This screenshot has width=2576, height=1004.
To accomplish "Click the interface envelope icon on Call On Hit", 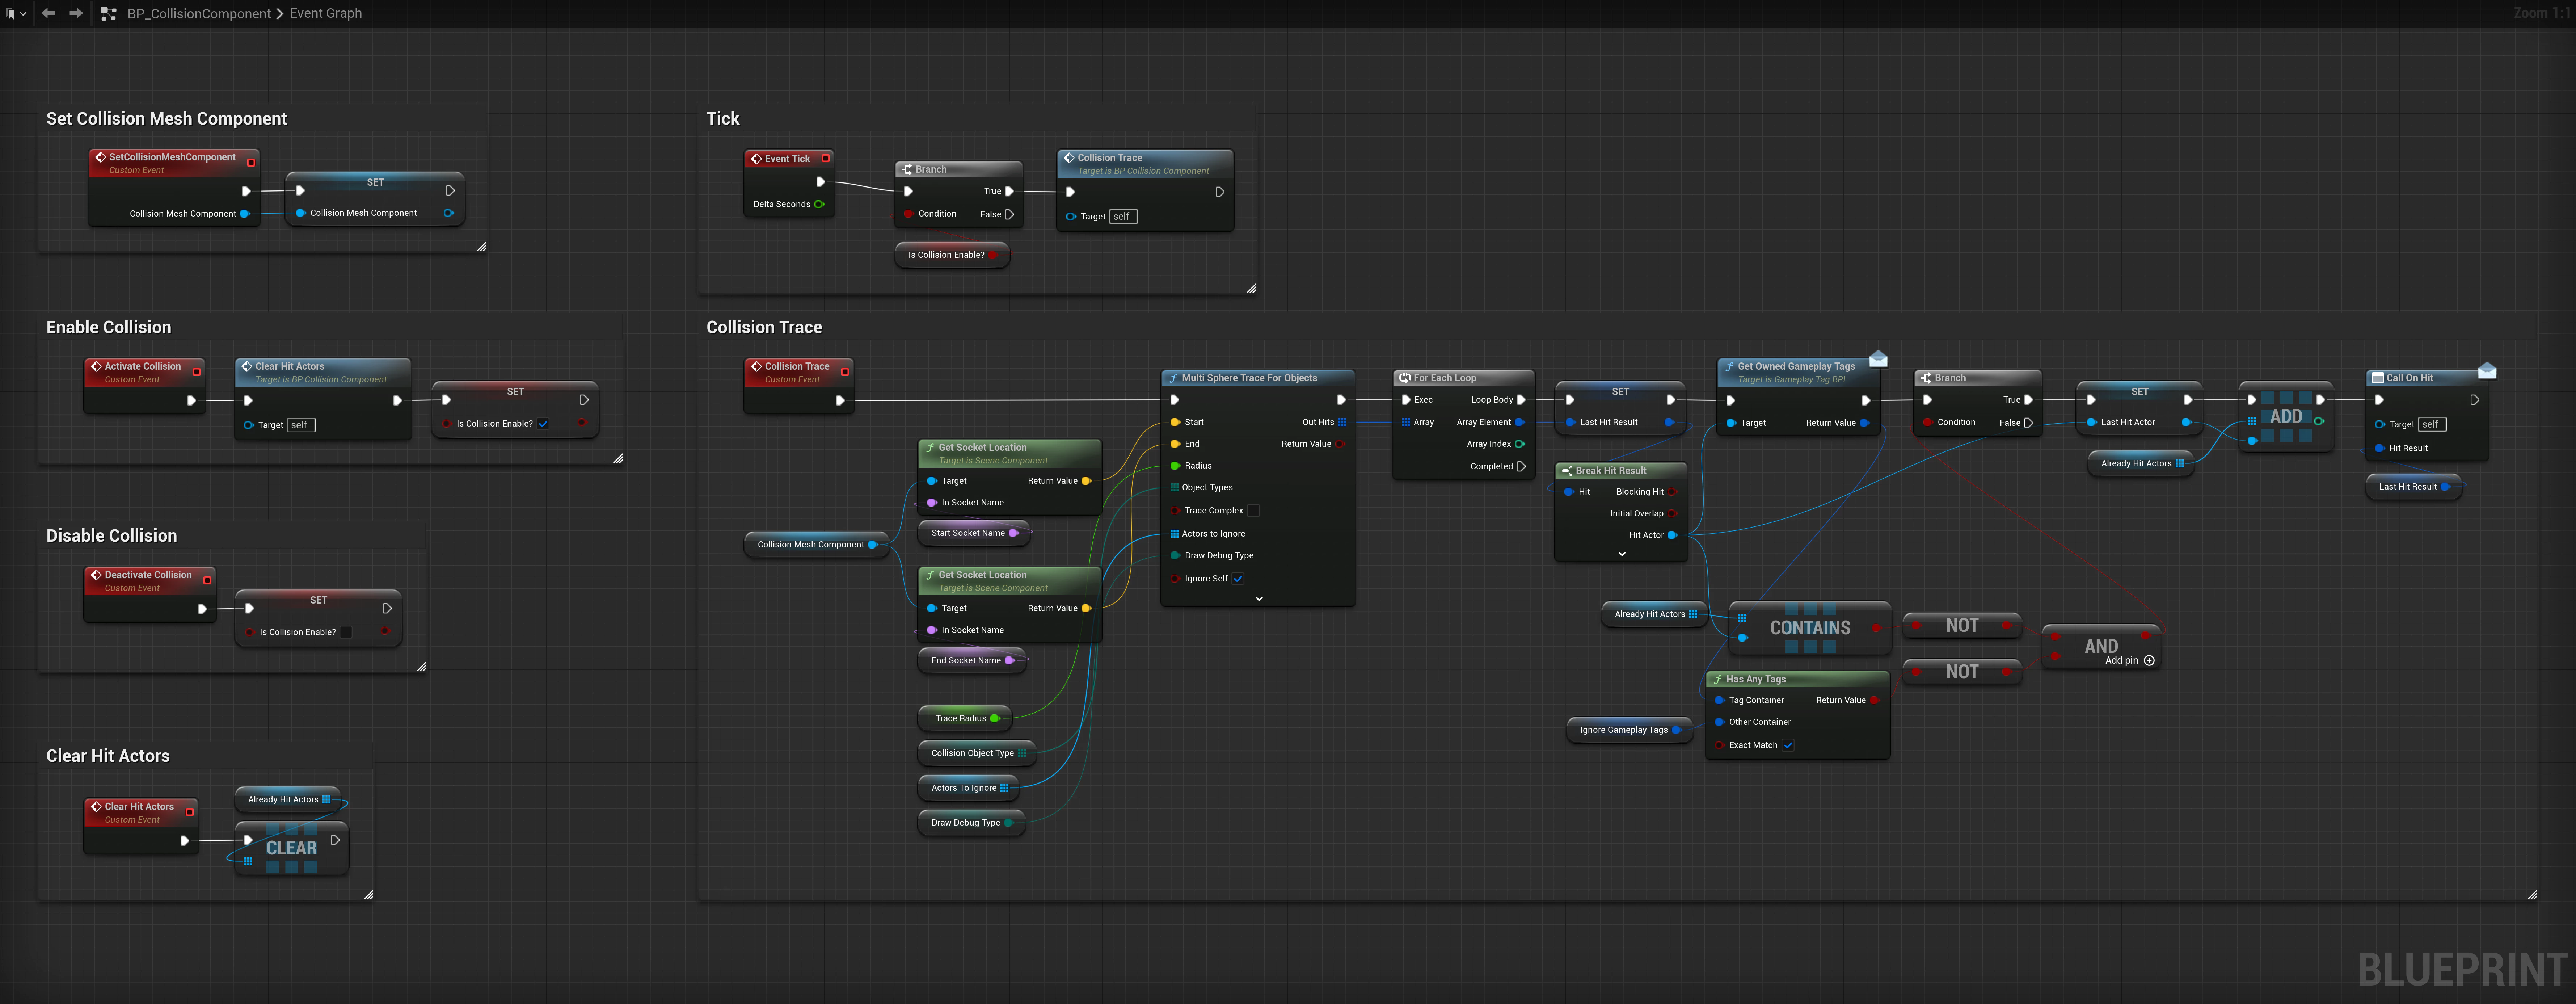I will pos(2487,371).
